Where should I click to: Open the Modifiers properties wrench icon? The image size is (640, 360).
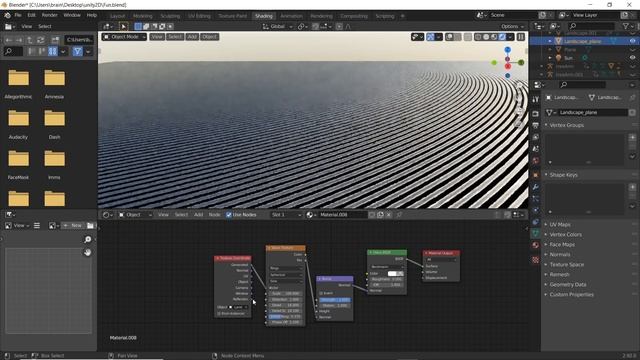tap(536, 187)
